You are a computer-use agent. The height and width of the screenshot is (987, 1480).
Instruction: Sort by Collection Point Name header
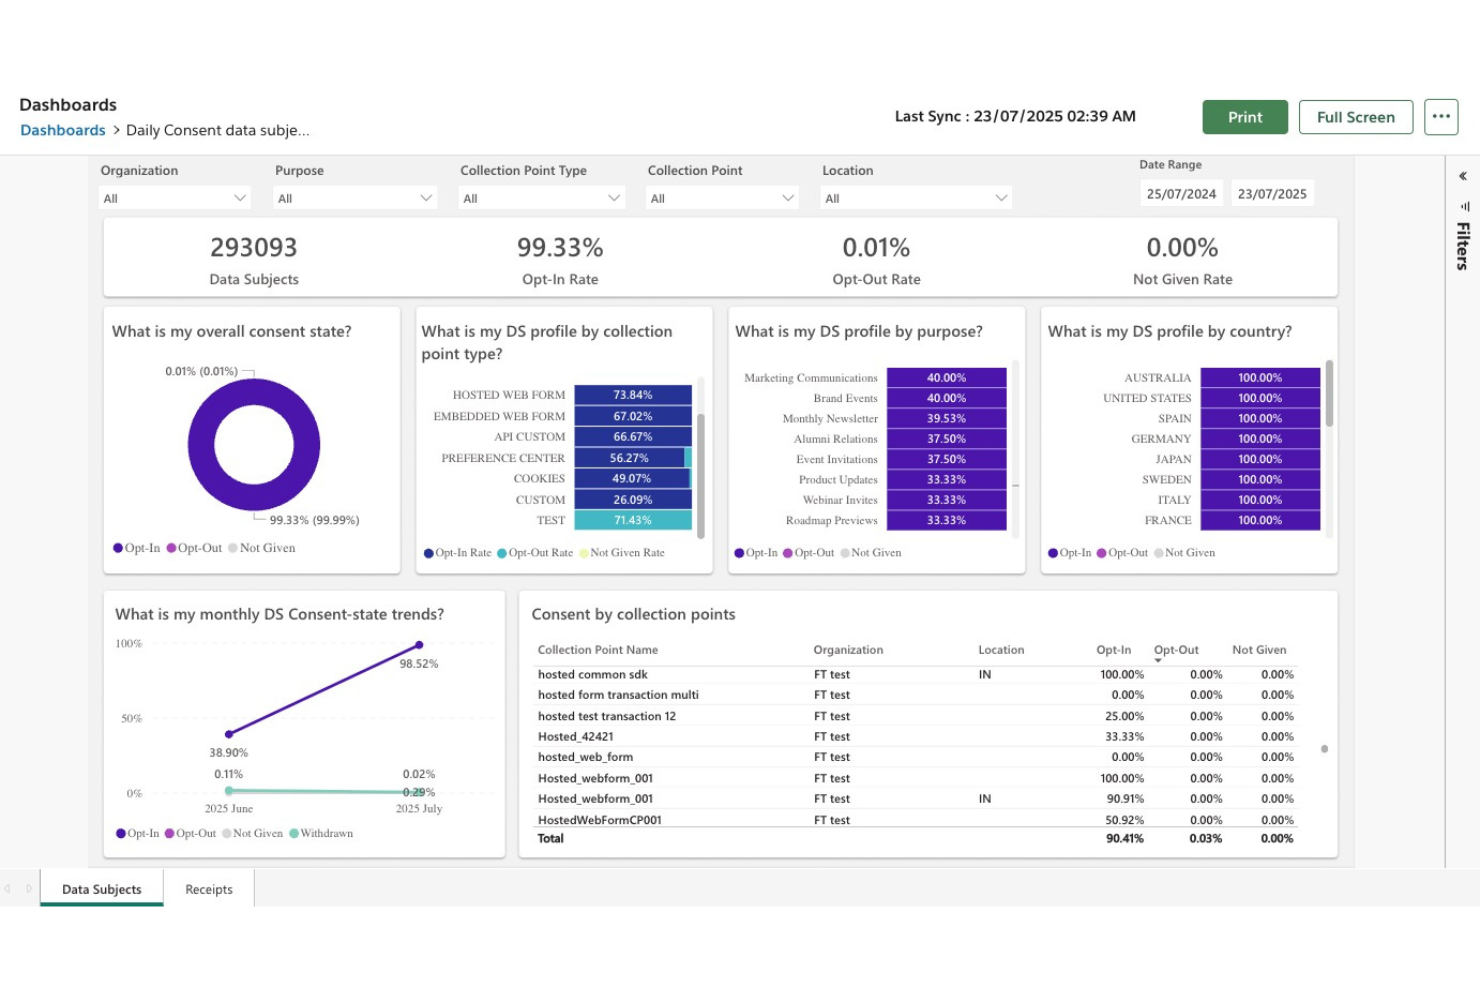[x=598, y=650]
